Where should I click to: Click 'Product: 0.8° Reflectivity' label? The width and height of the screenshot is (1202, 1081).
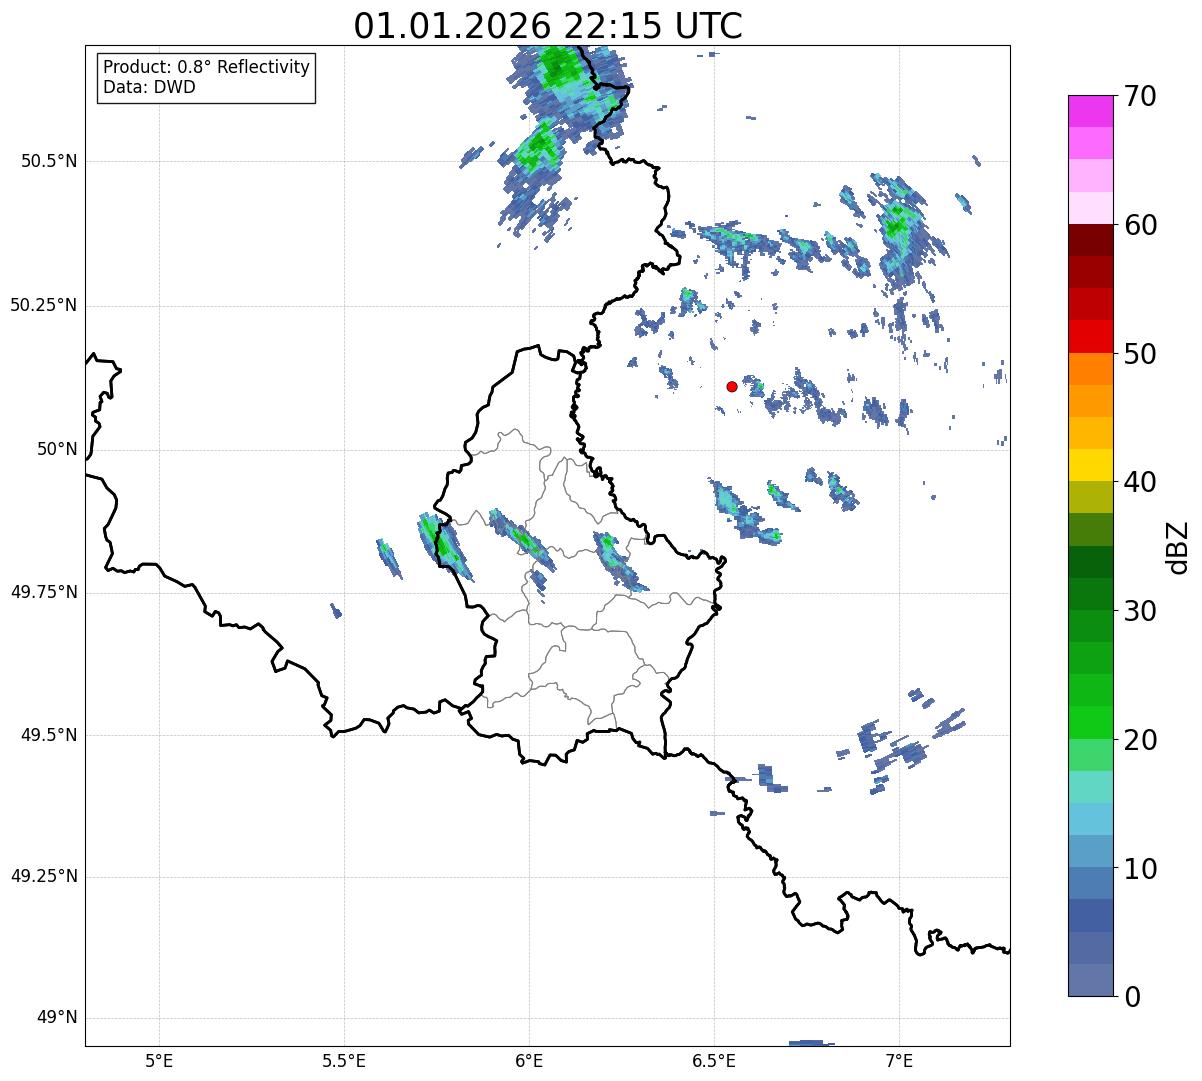207,67
